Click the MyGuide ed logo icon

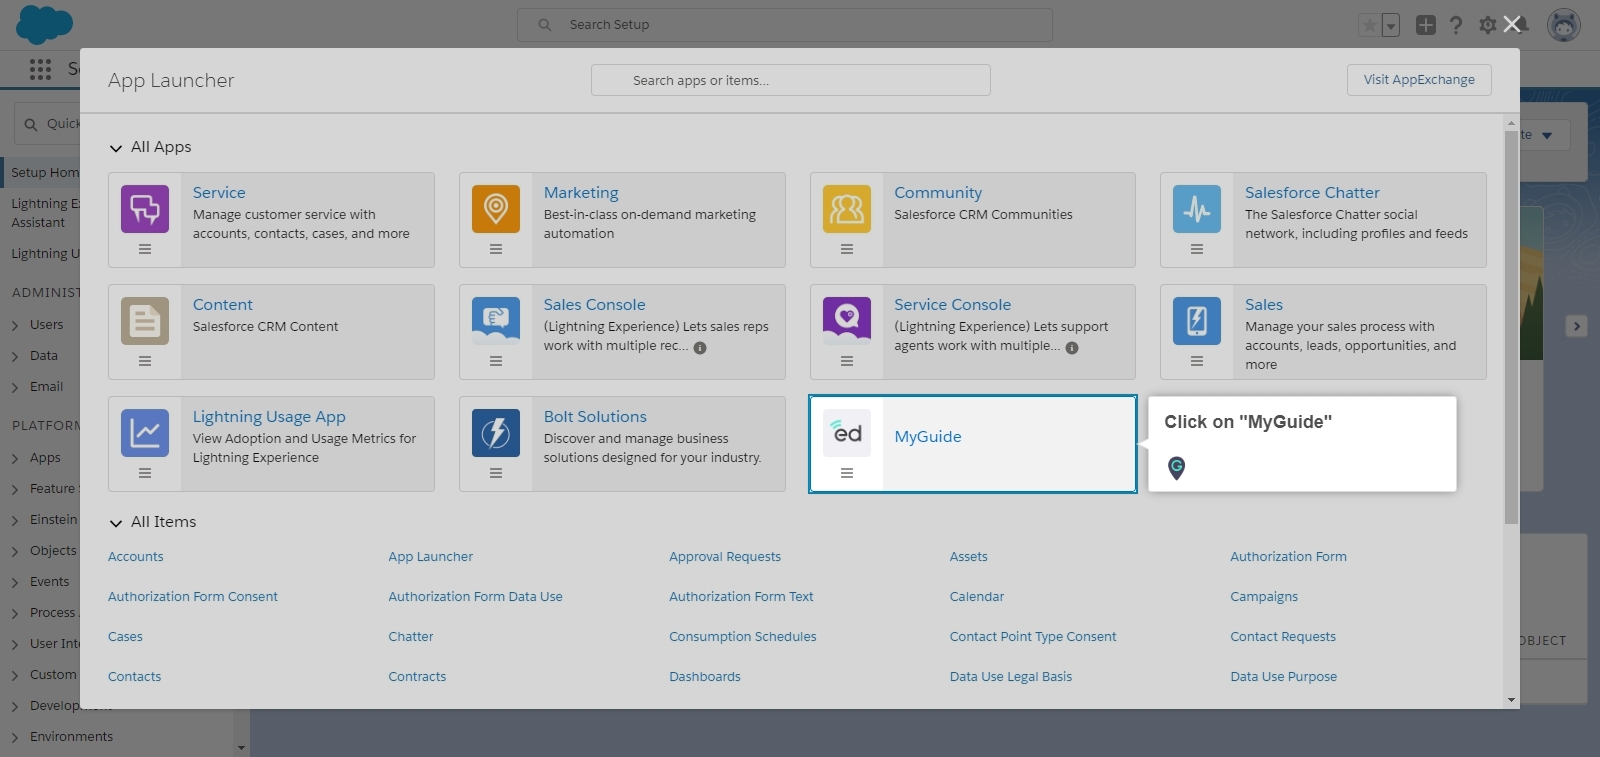847,433
